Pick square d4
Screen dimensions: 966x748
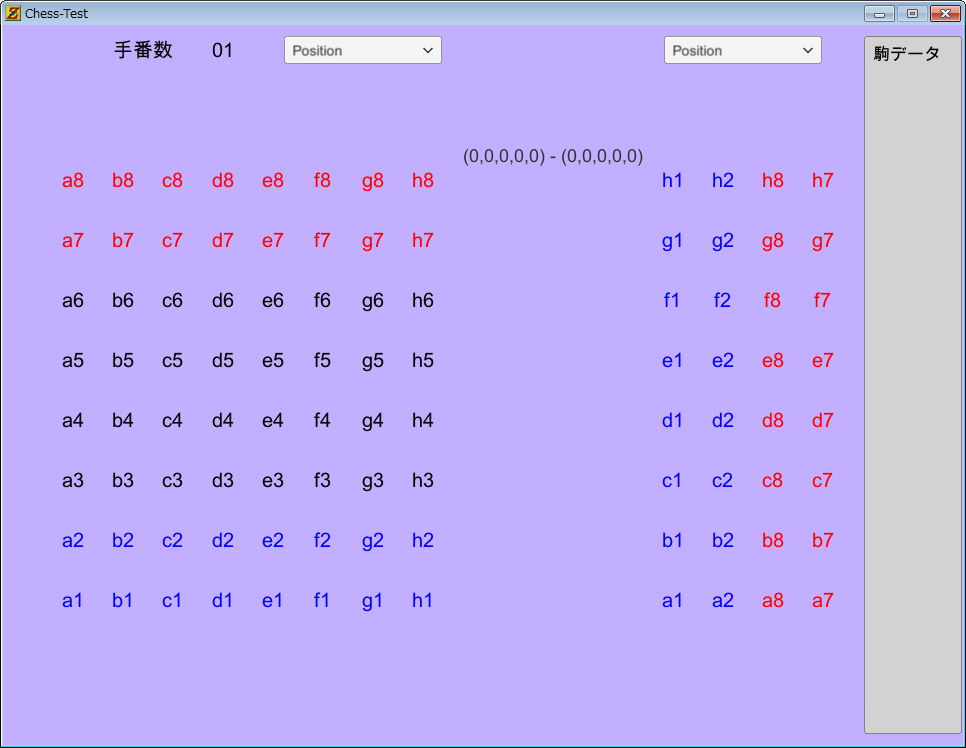(x=222, y=420)
